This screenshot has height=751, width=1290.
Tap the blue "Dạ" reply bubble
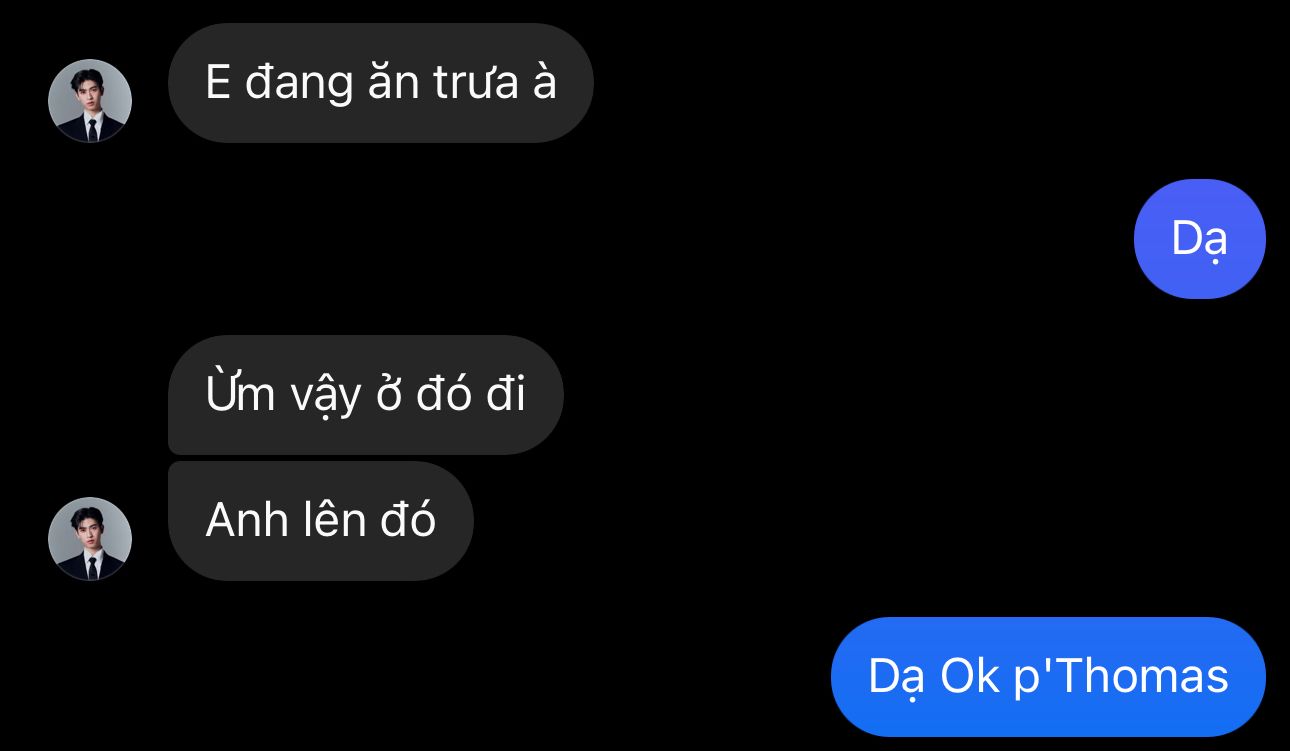(x=1200, y=239)
